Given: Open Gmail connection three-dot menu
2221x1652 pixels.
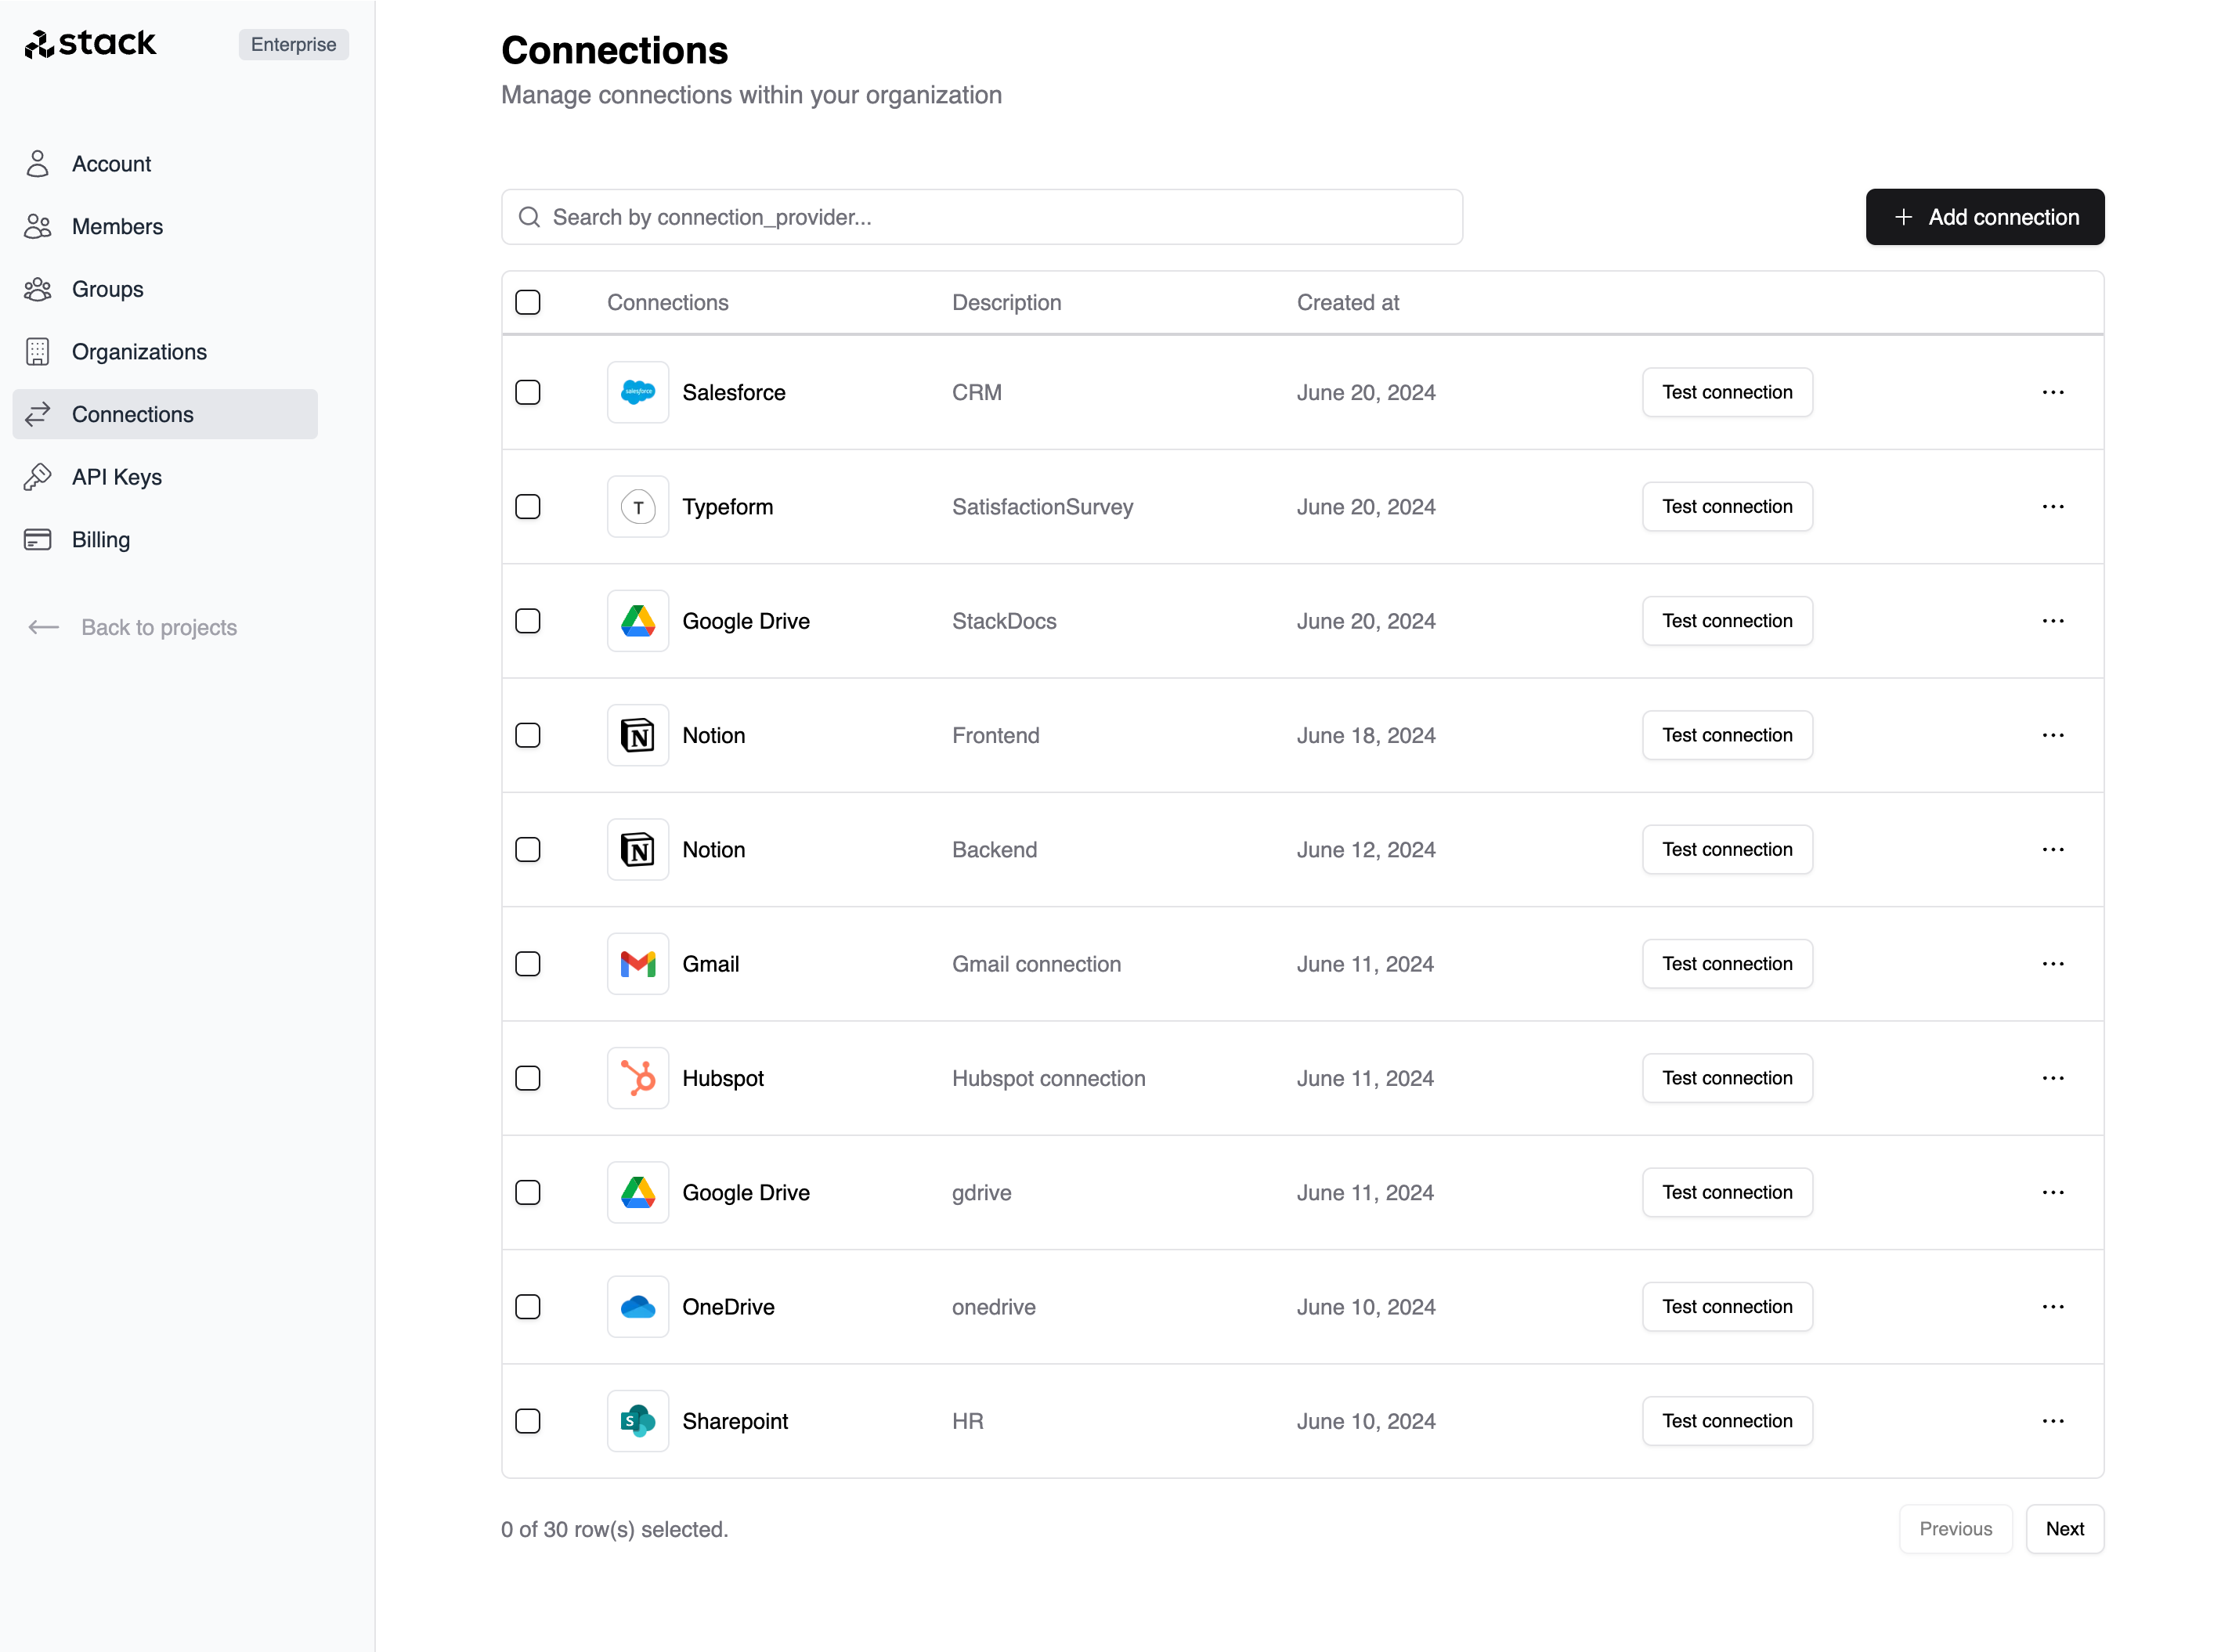Looking at the screenshot, I should click(x=2053, y=963).
